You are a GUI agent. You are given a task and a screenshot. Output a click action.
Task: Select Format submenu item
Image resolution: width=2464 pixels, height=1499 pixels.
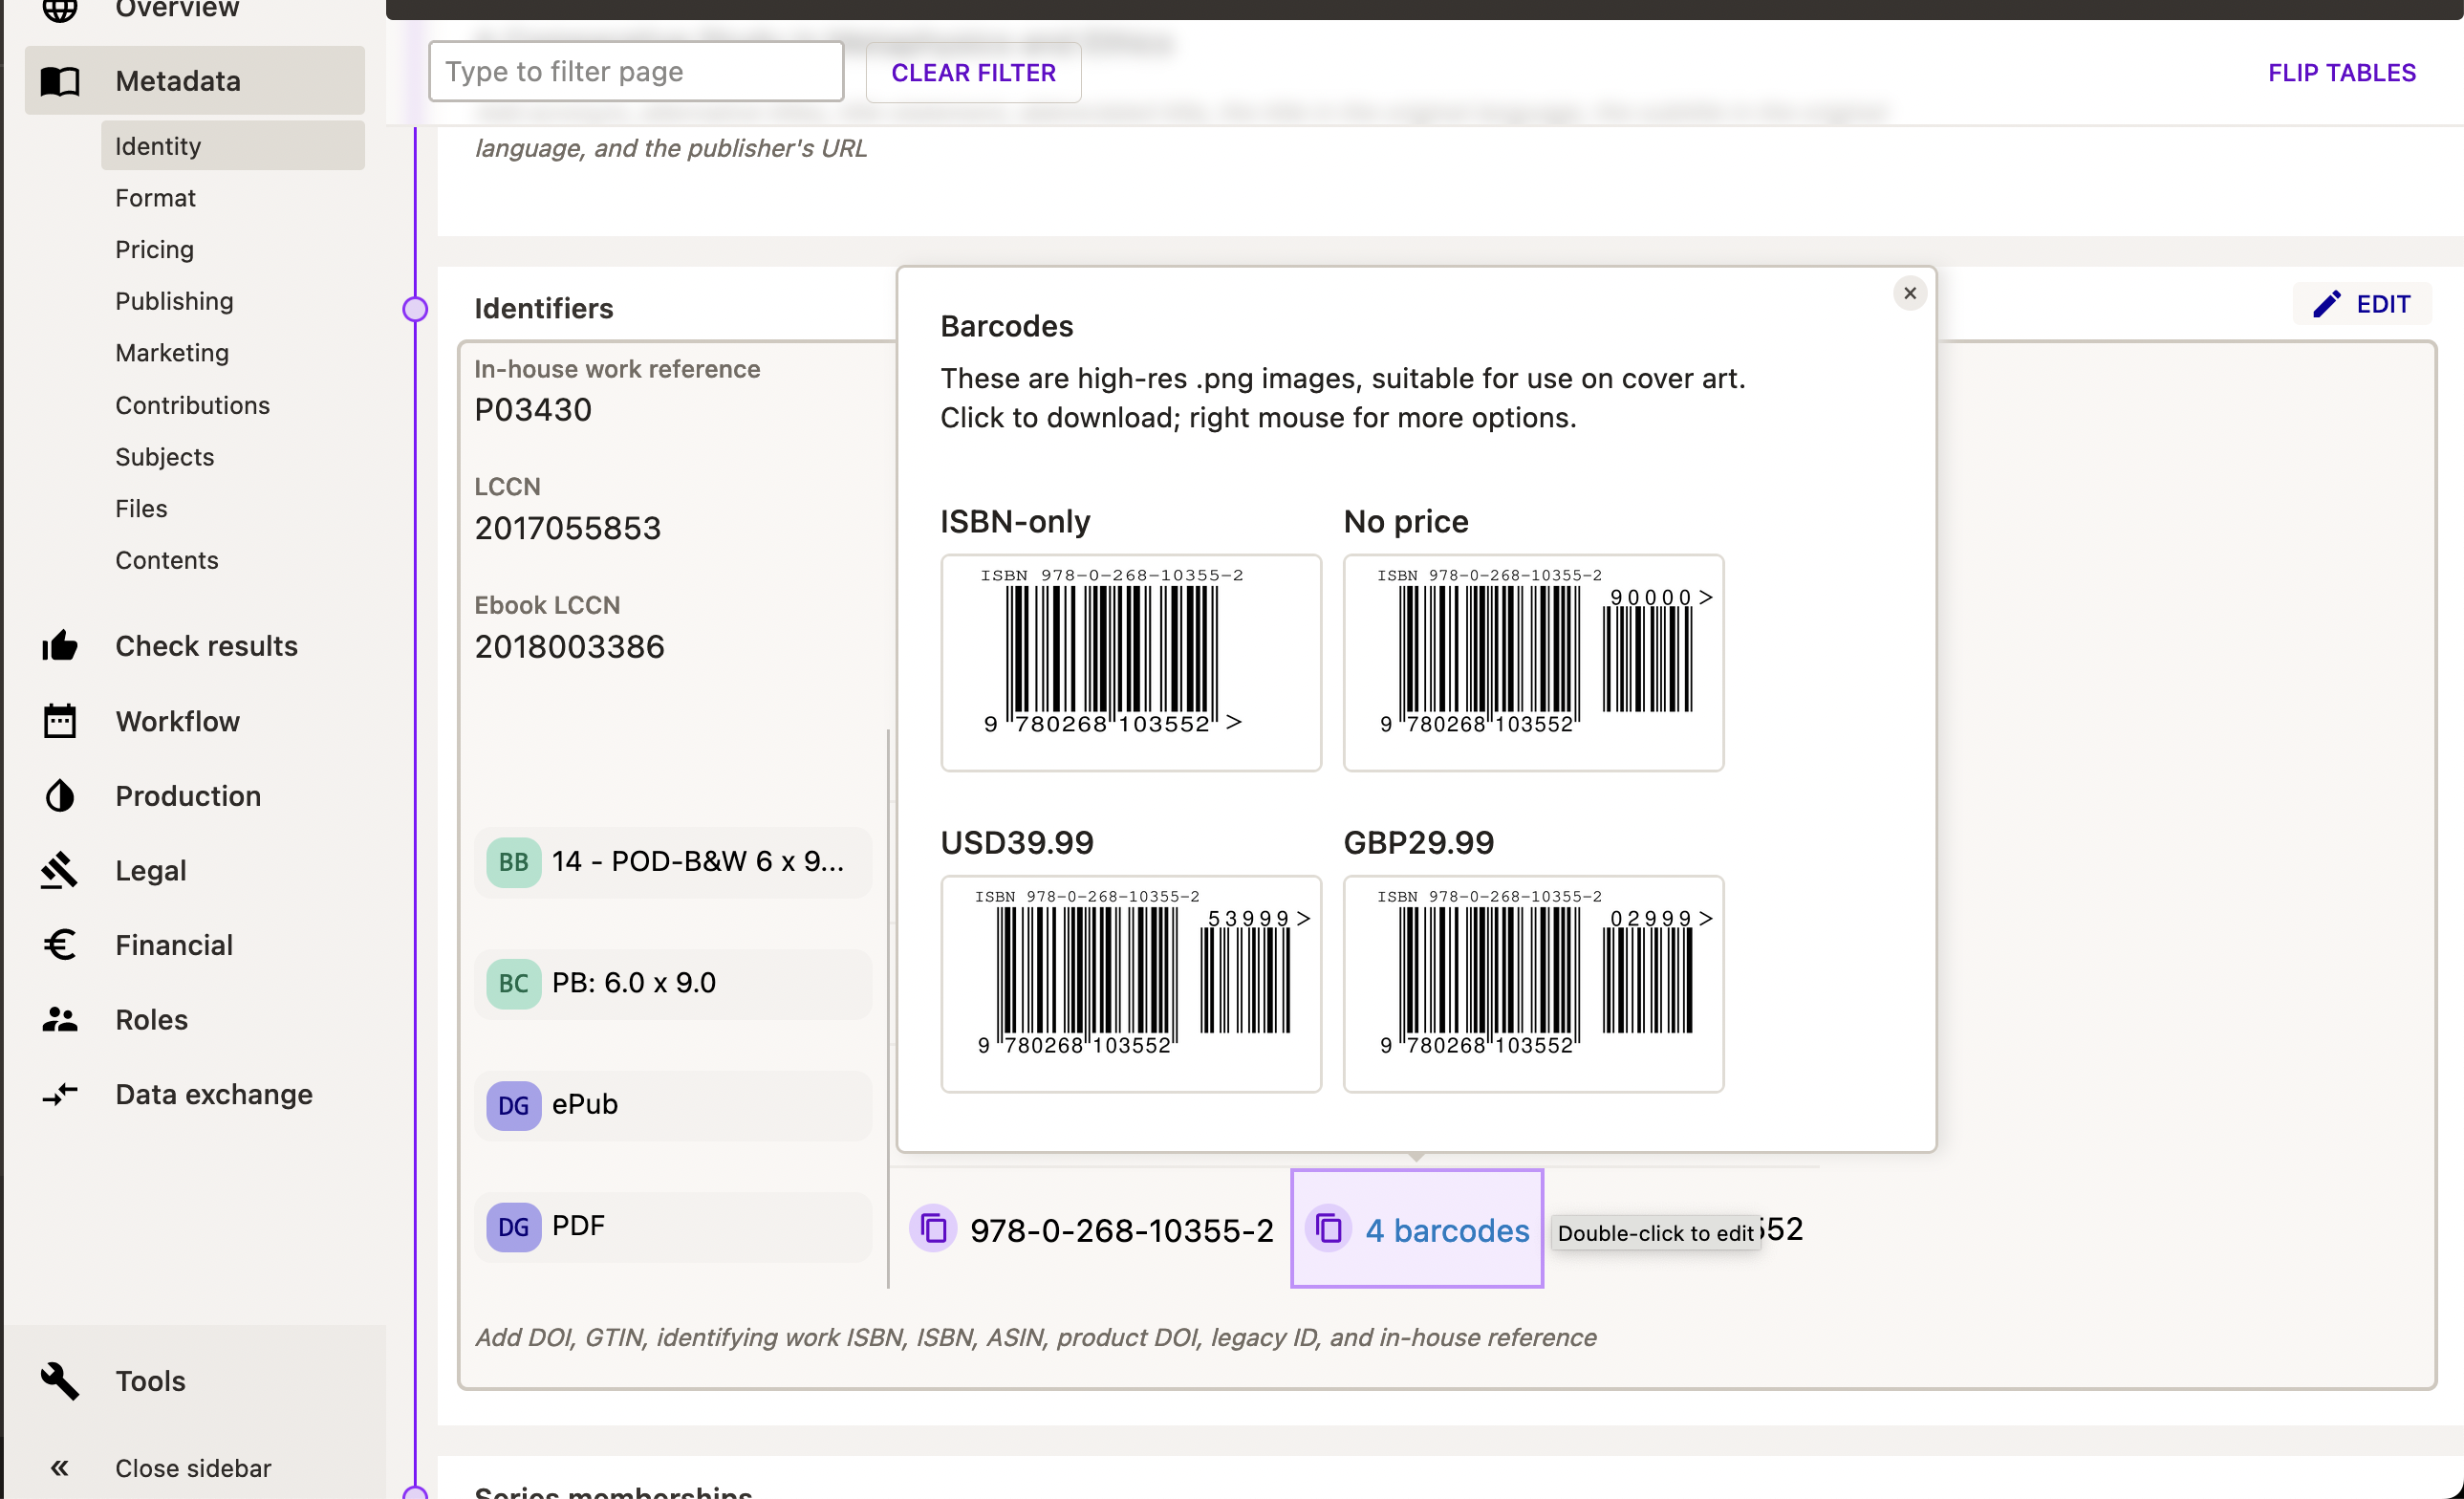click(155, 198)
